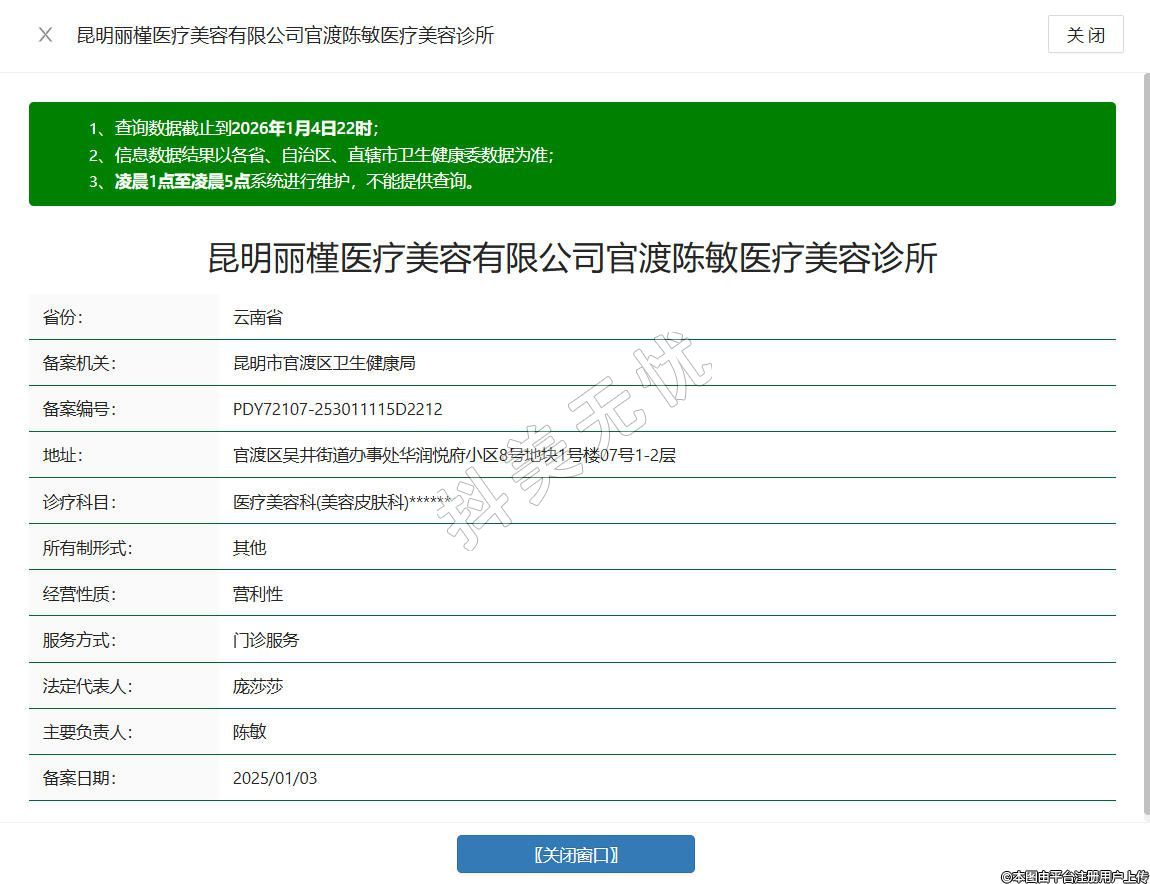Viewport: 1150px width, 884px height.
Task: Click 昆明市官渡区卫生健康局 filing authority value
Action: coord(324,363)
